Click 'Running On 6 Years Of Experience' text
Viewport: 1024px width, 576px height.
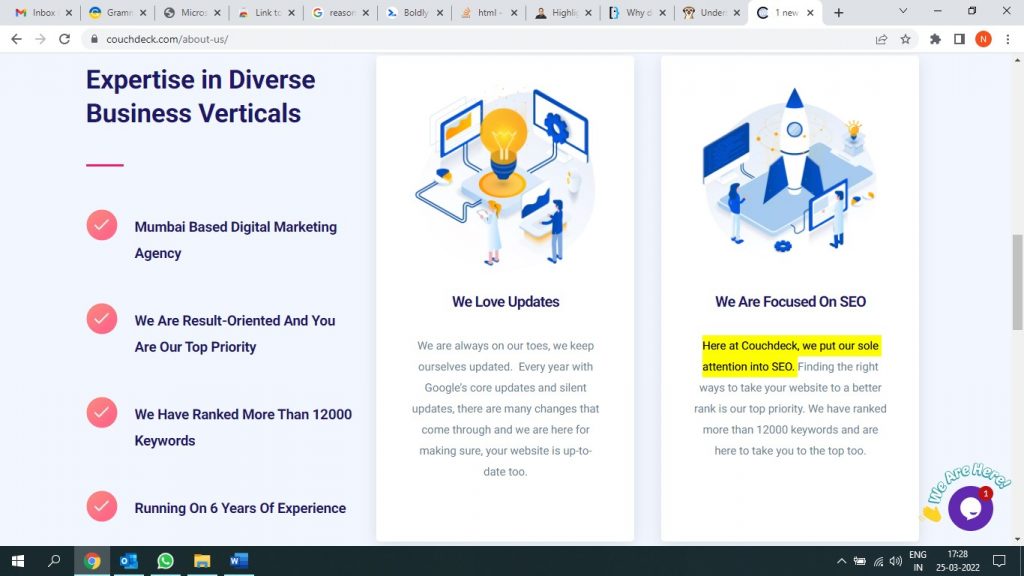tap(240, 508)
